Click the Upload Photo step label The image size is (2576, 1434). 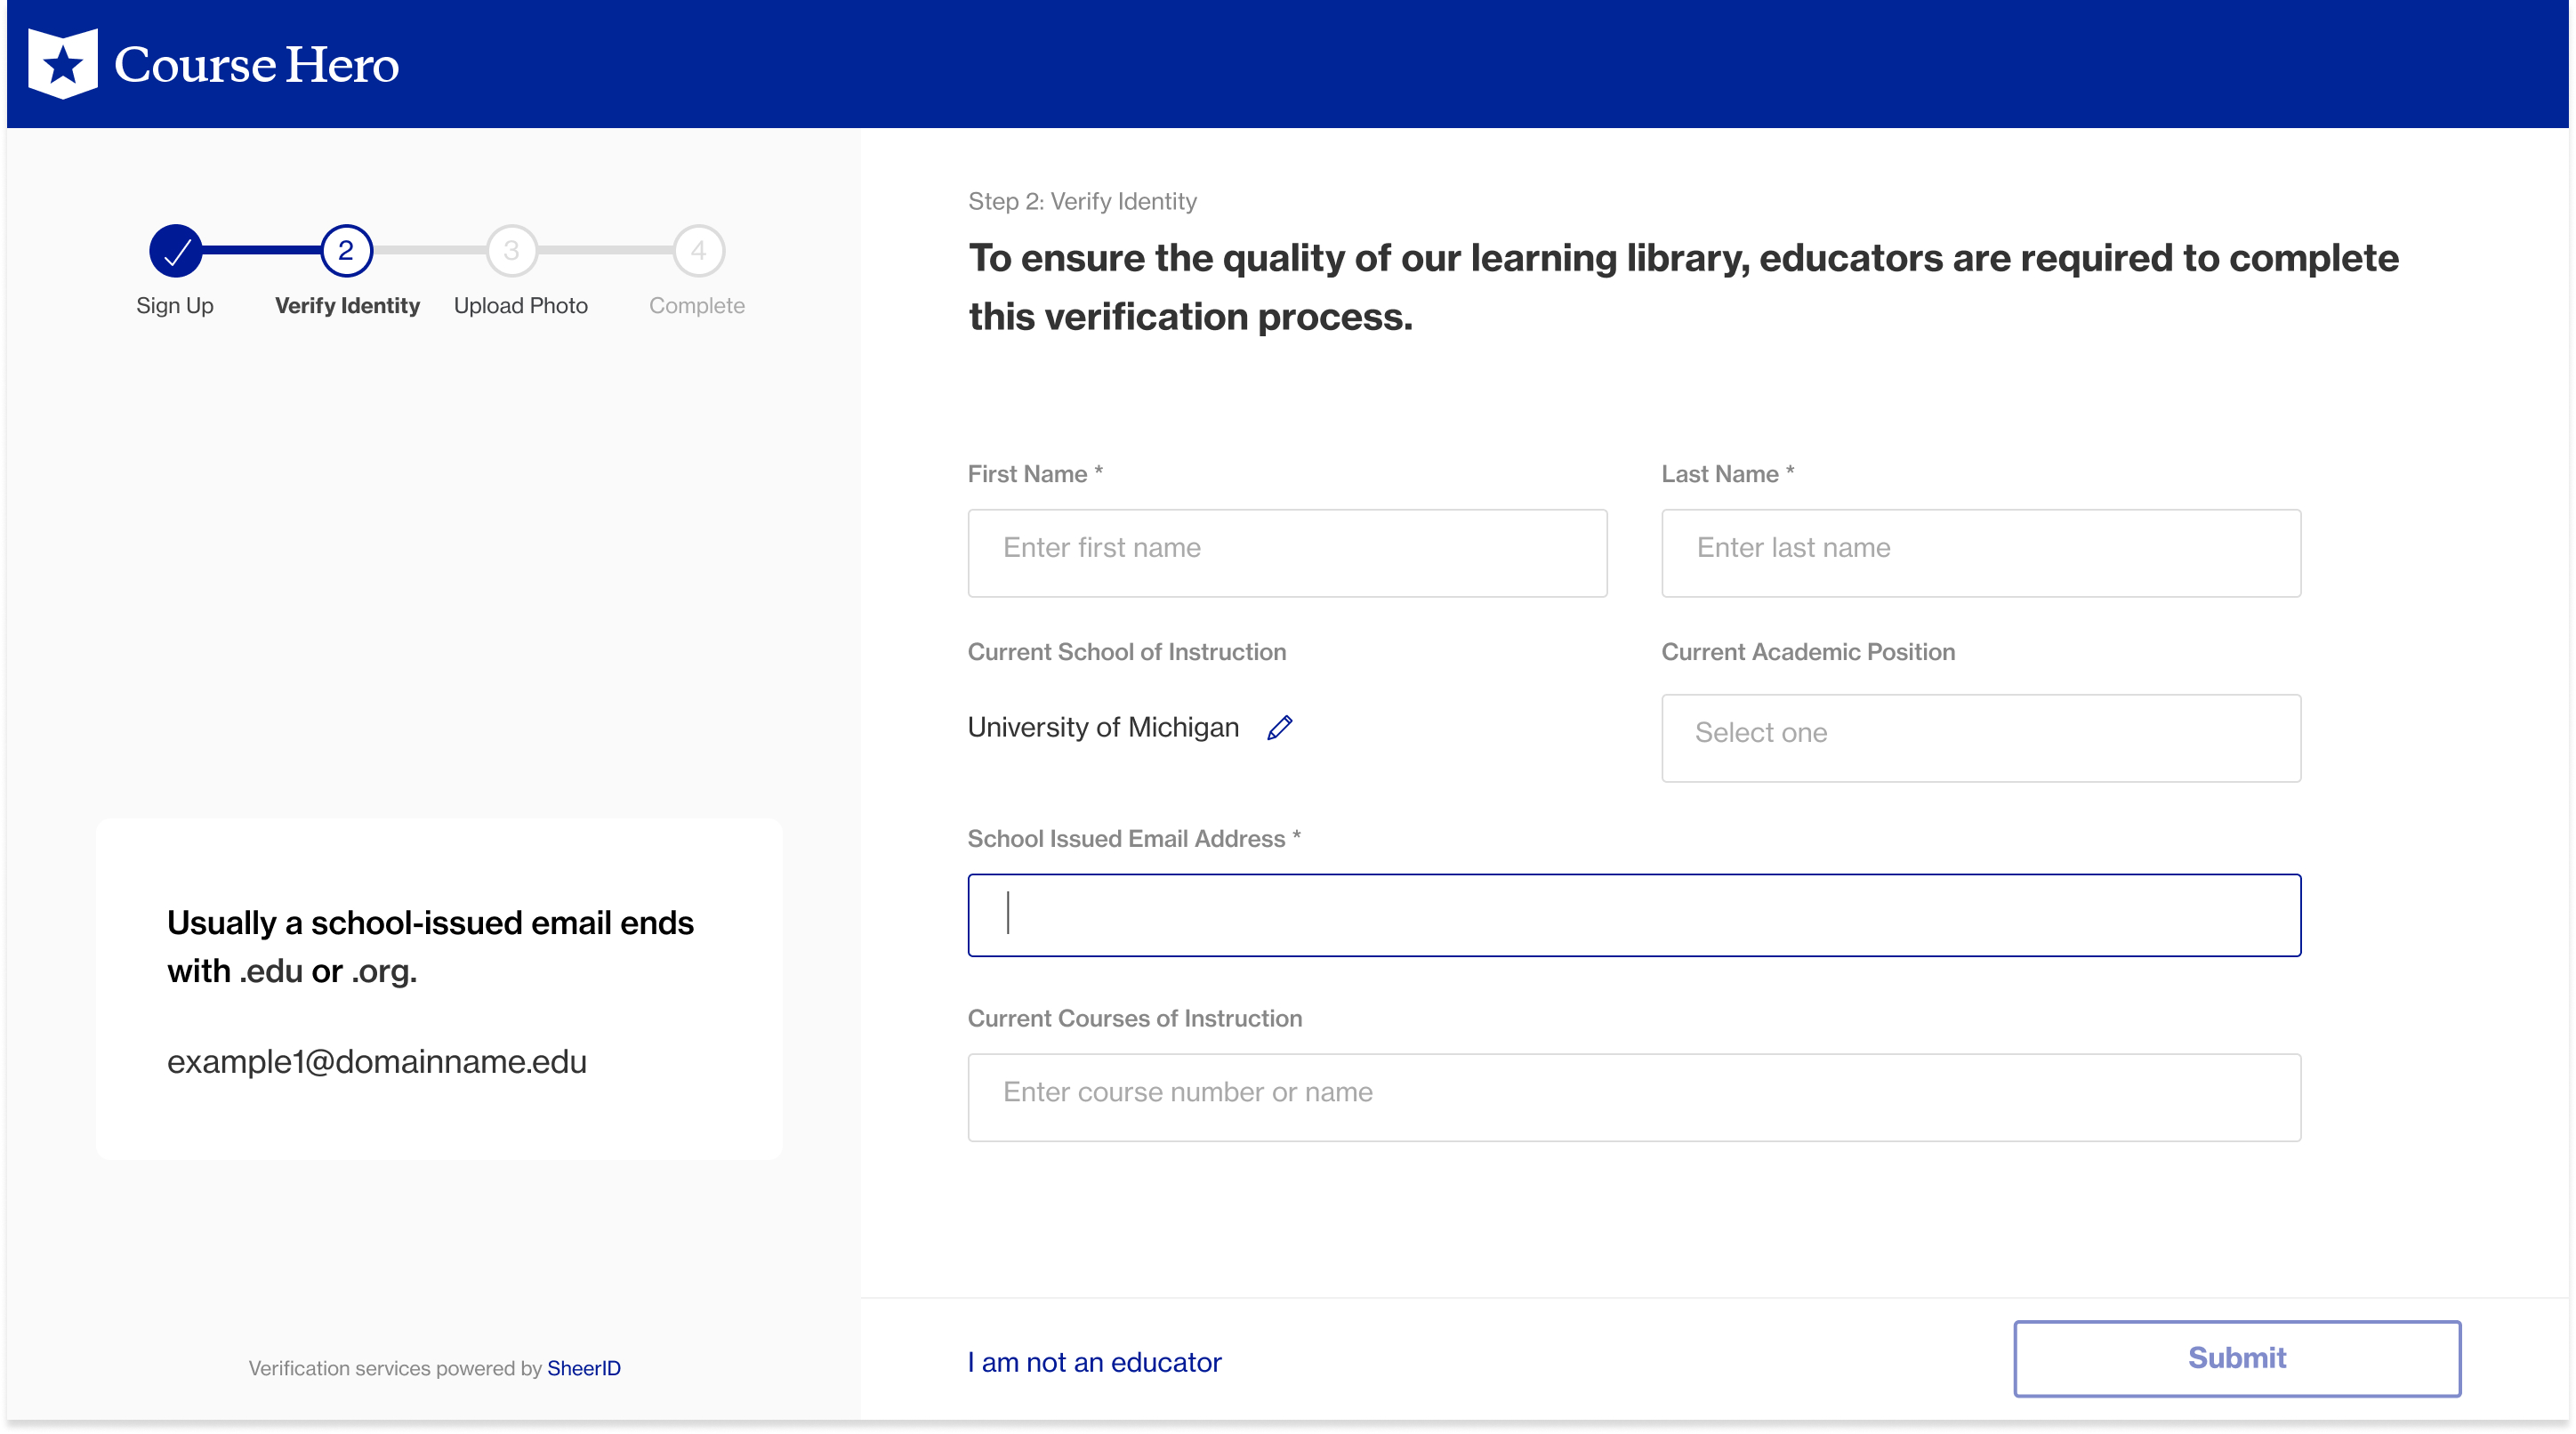pos(520,306)
